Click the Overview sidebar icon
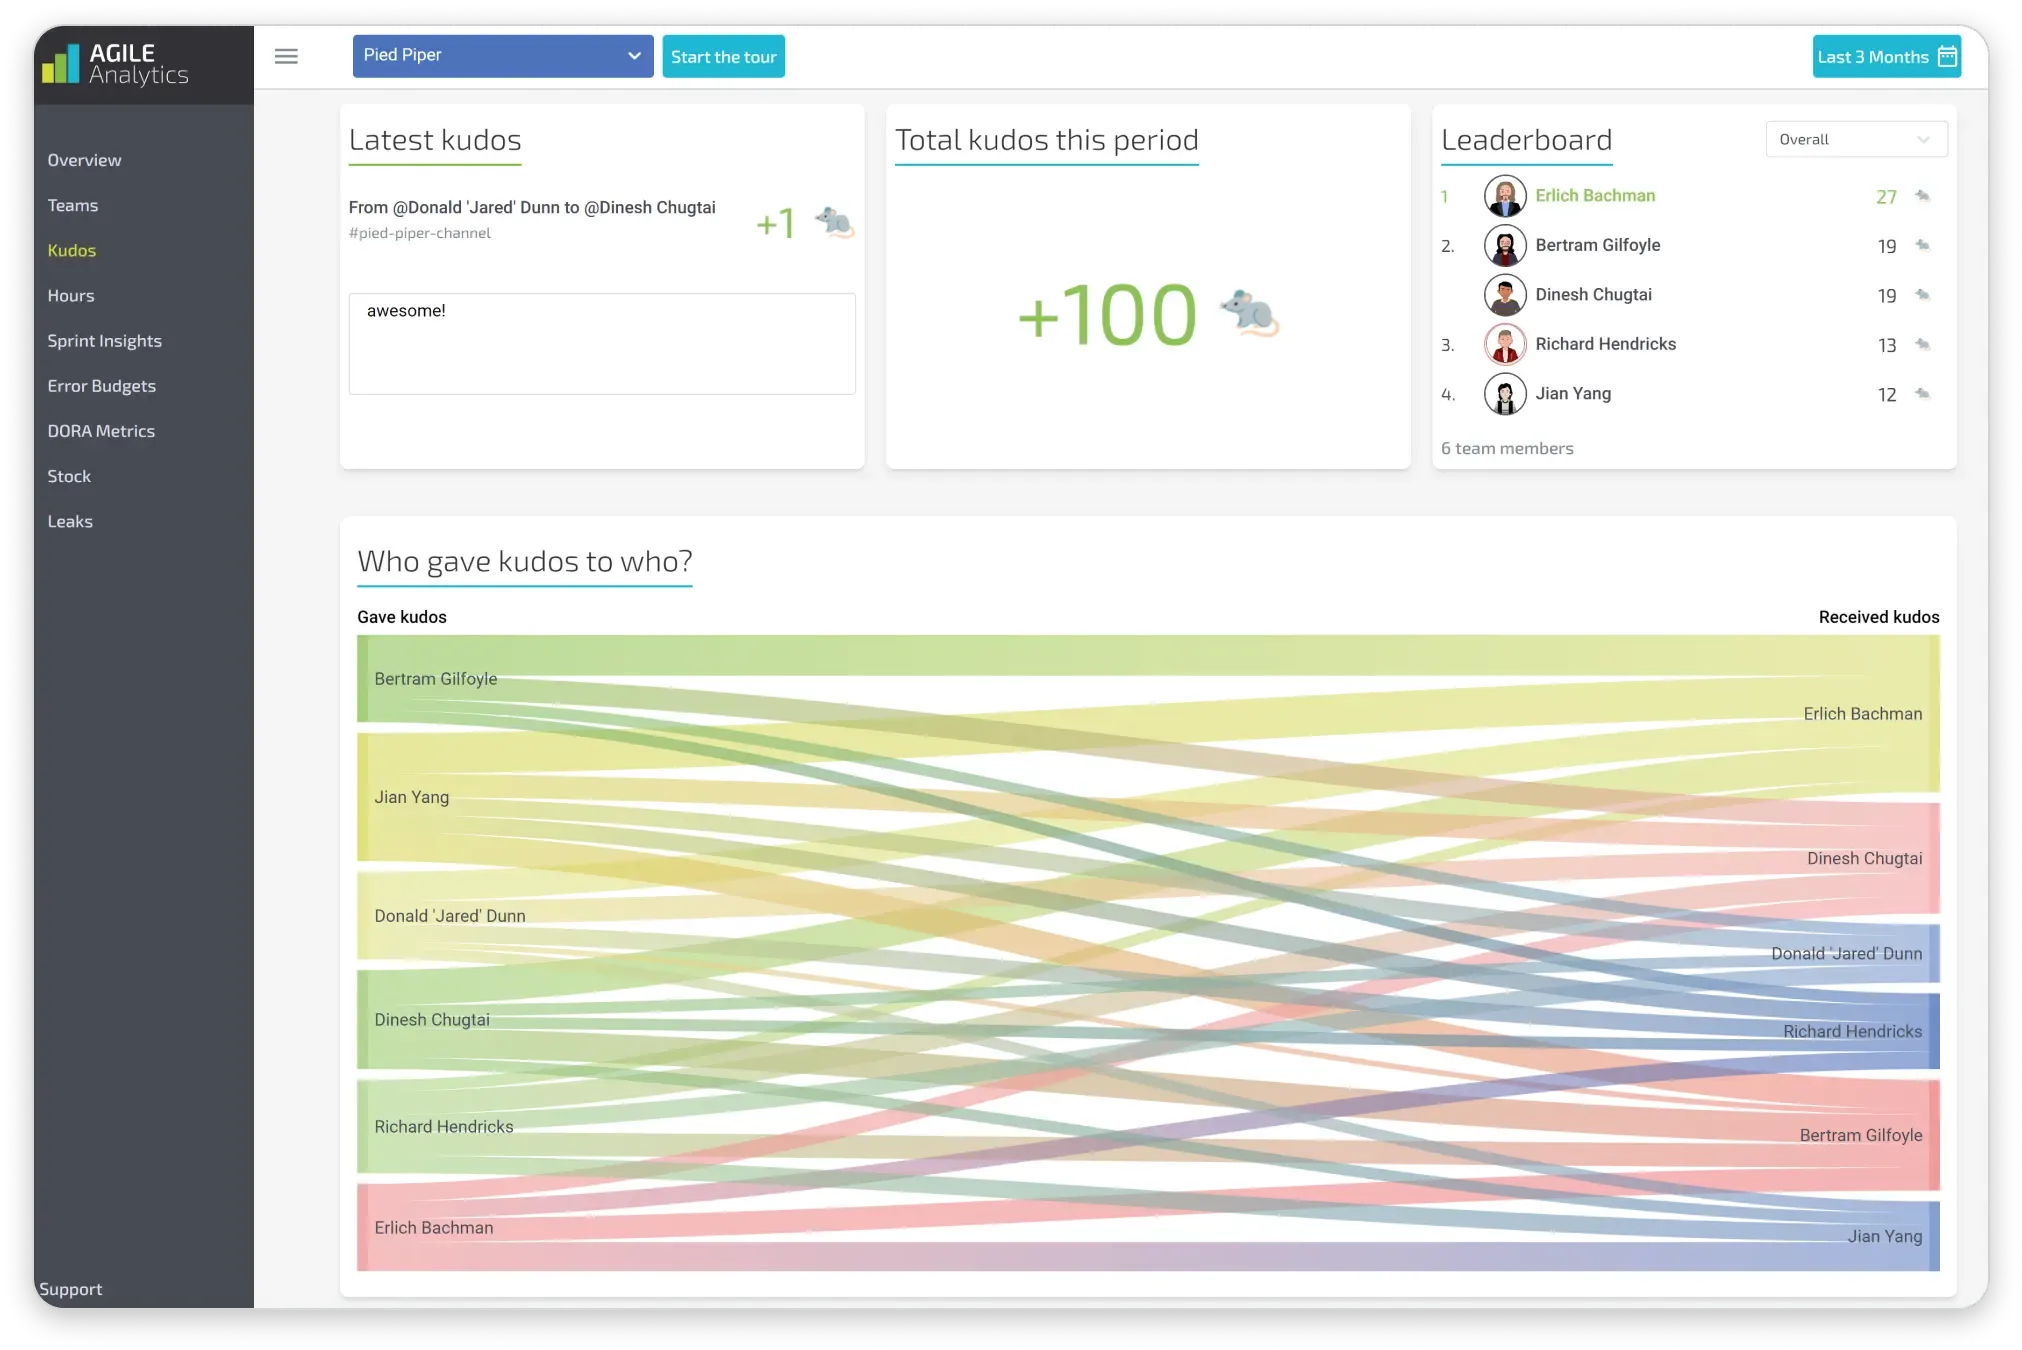Screen dimensions: 2022x1350 point(84,158)
